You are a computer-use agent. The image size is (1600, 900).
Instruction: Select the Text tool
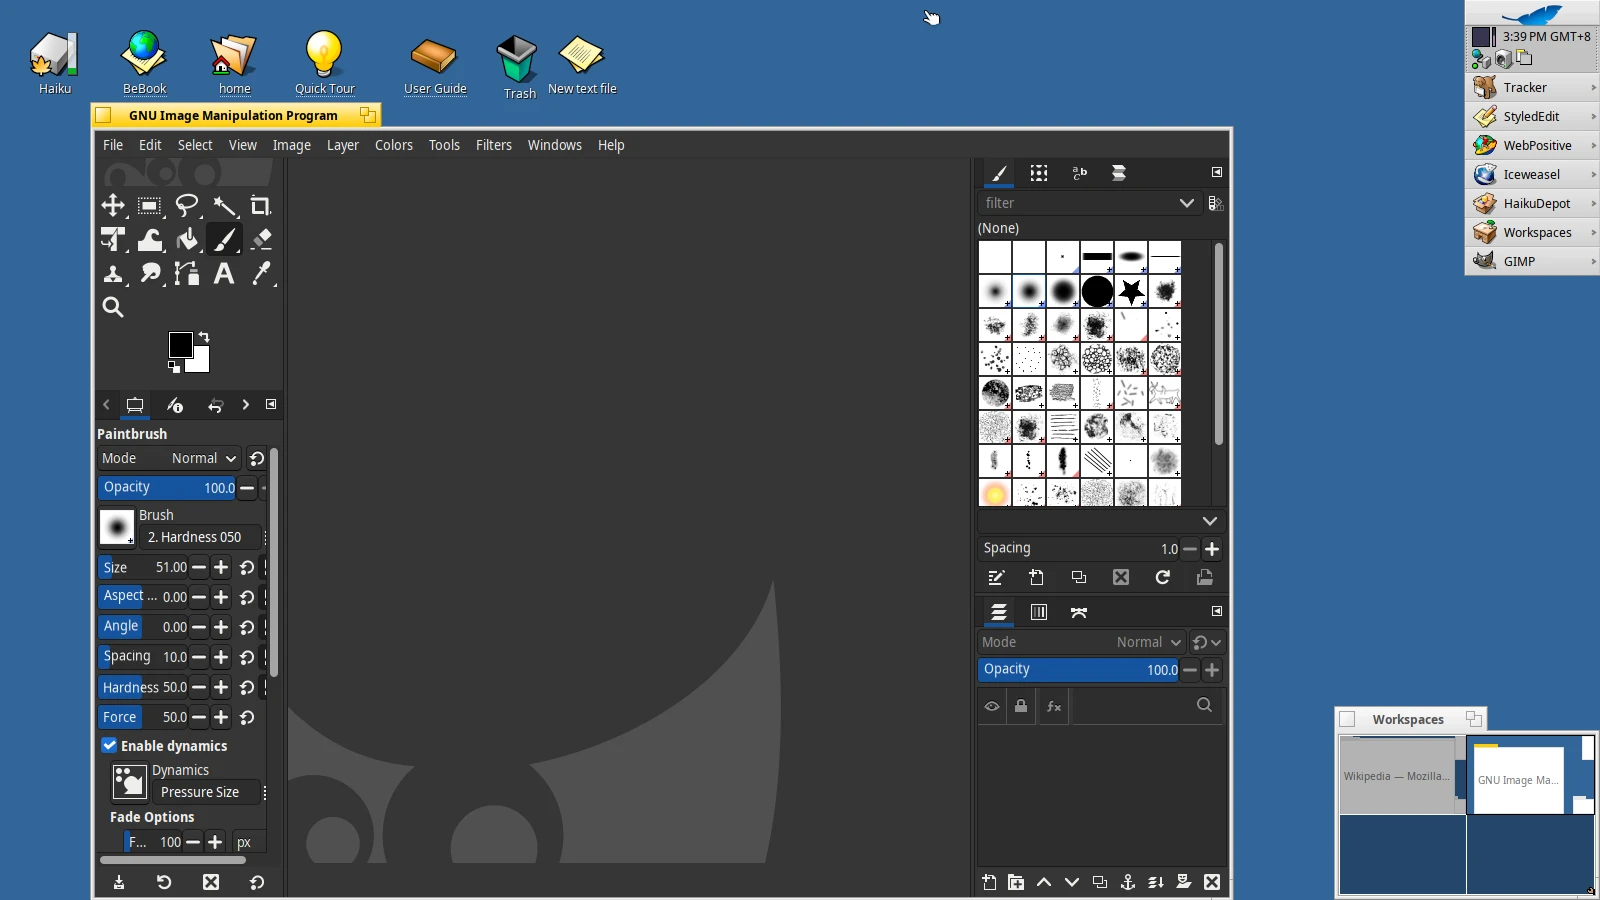tap(224, 275)
